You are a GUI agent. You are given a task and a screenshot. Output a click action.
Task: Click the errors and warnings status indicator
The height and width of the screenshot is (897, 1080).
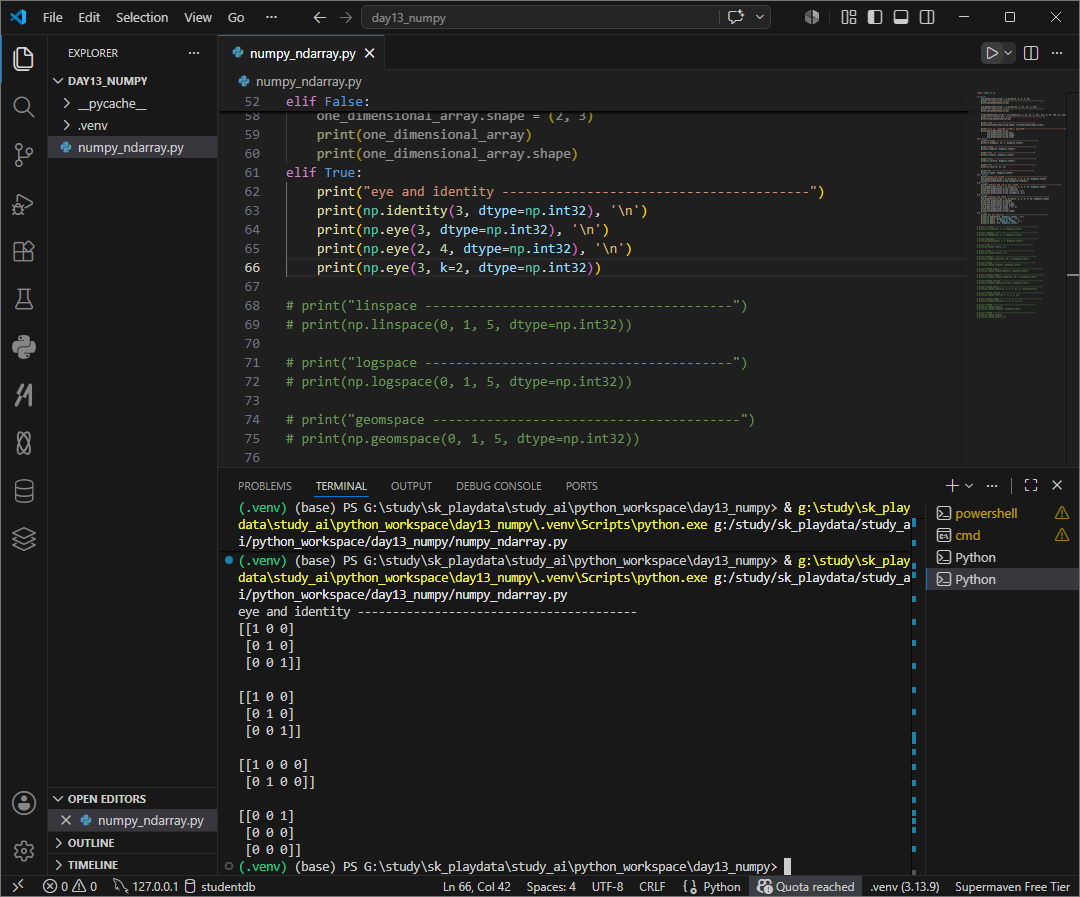coord(70,887)
